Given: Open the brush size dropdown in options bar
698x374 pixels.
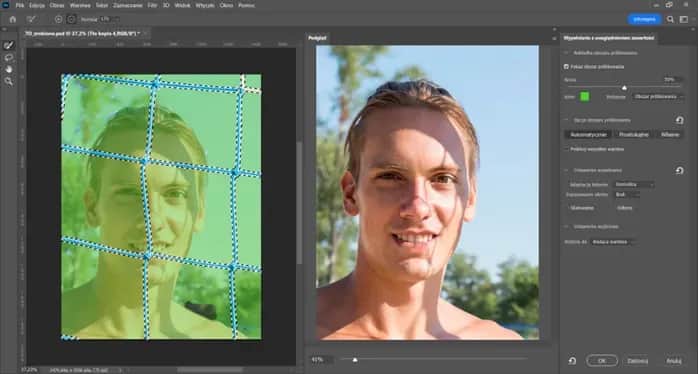Looking at the screenshot, I should 117,19.
